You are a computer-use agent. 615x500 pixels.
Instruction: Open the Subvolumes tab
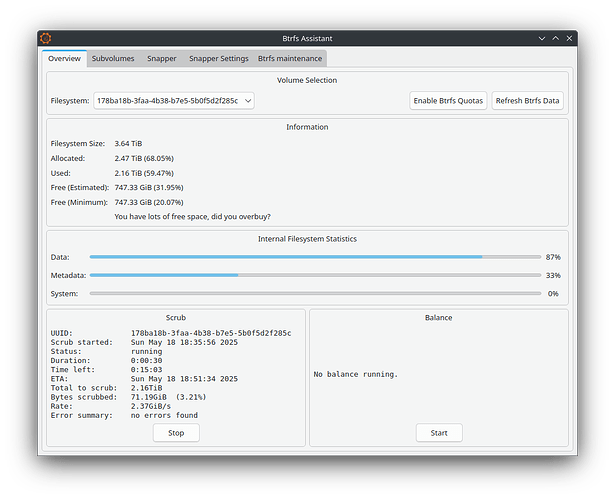click(113, 58)
